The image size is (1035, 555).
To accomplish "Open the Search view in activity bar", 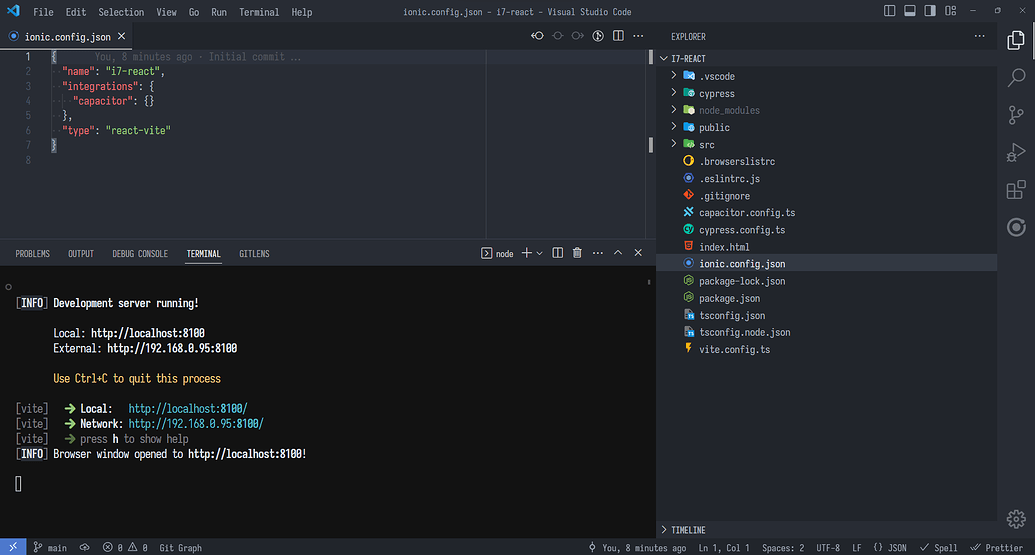I will click(1015, 77).
